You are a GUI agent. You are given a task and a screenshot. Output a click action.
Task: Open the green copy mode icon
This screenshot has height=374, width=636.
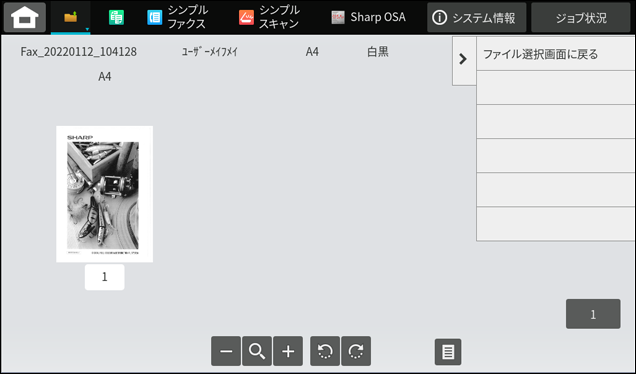point(116,17)
